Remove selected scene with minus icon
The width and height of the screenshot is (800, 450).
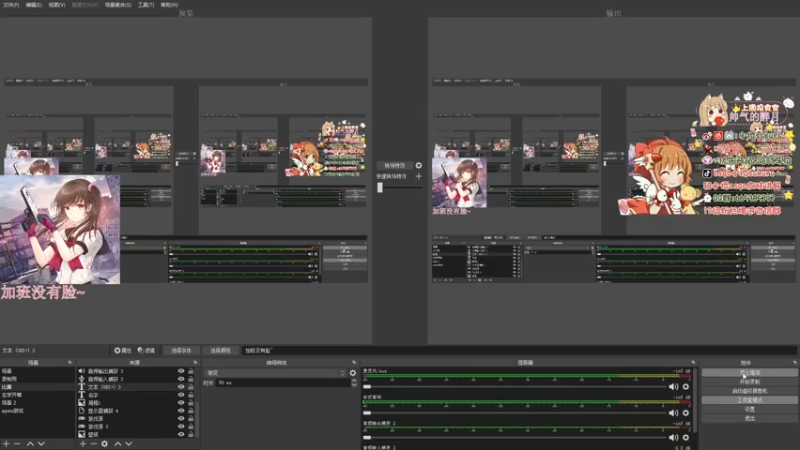(x=17, y=444)
